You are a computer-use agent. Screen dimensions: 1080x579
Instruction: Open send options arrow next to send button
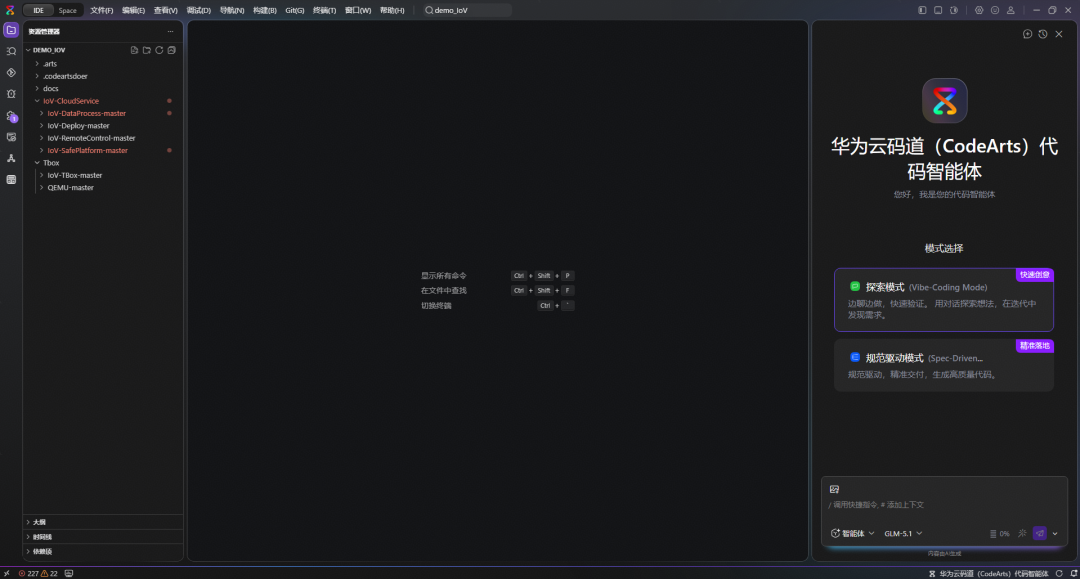coord(1055,534)
